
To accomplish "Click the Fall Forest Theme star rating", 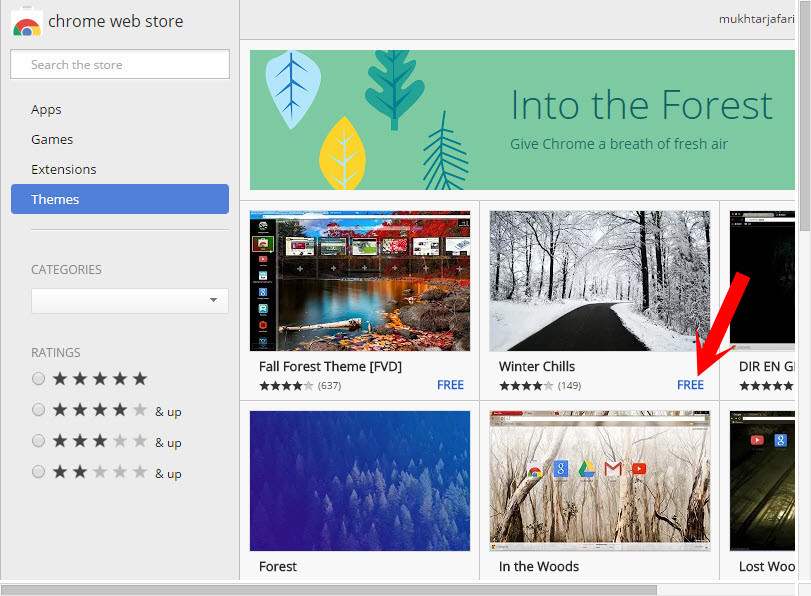I will (286, 385).
